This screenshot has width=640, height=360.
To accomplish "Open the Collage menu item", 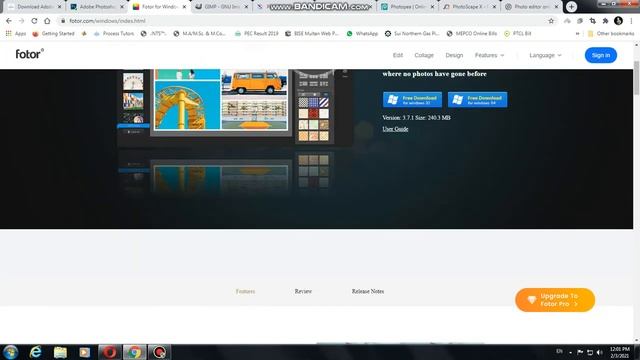I will (424, 55).
